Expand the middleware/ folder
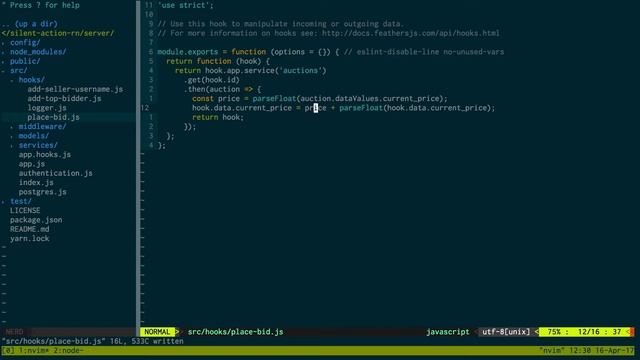 42,127
